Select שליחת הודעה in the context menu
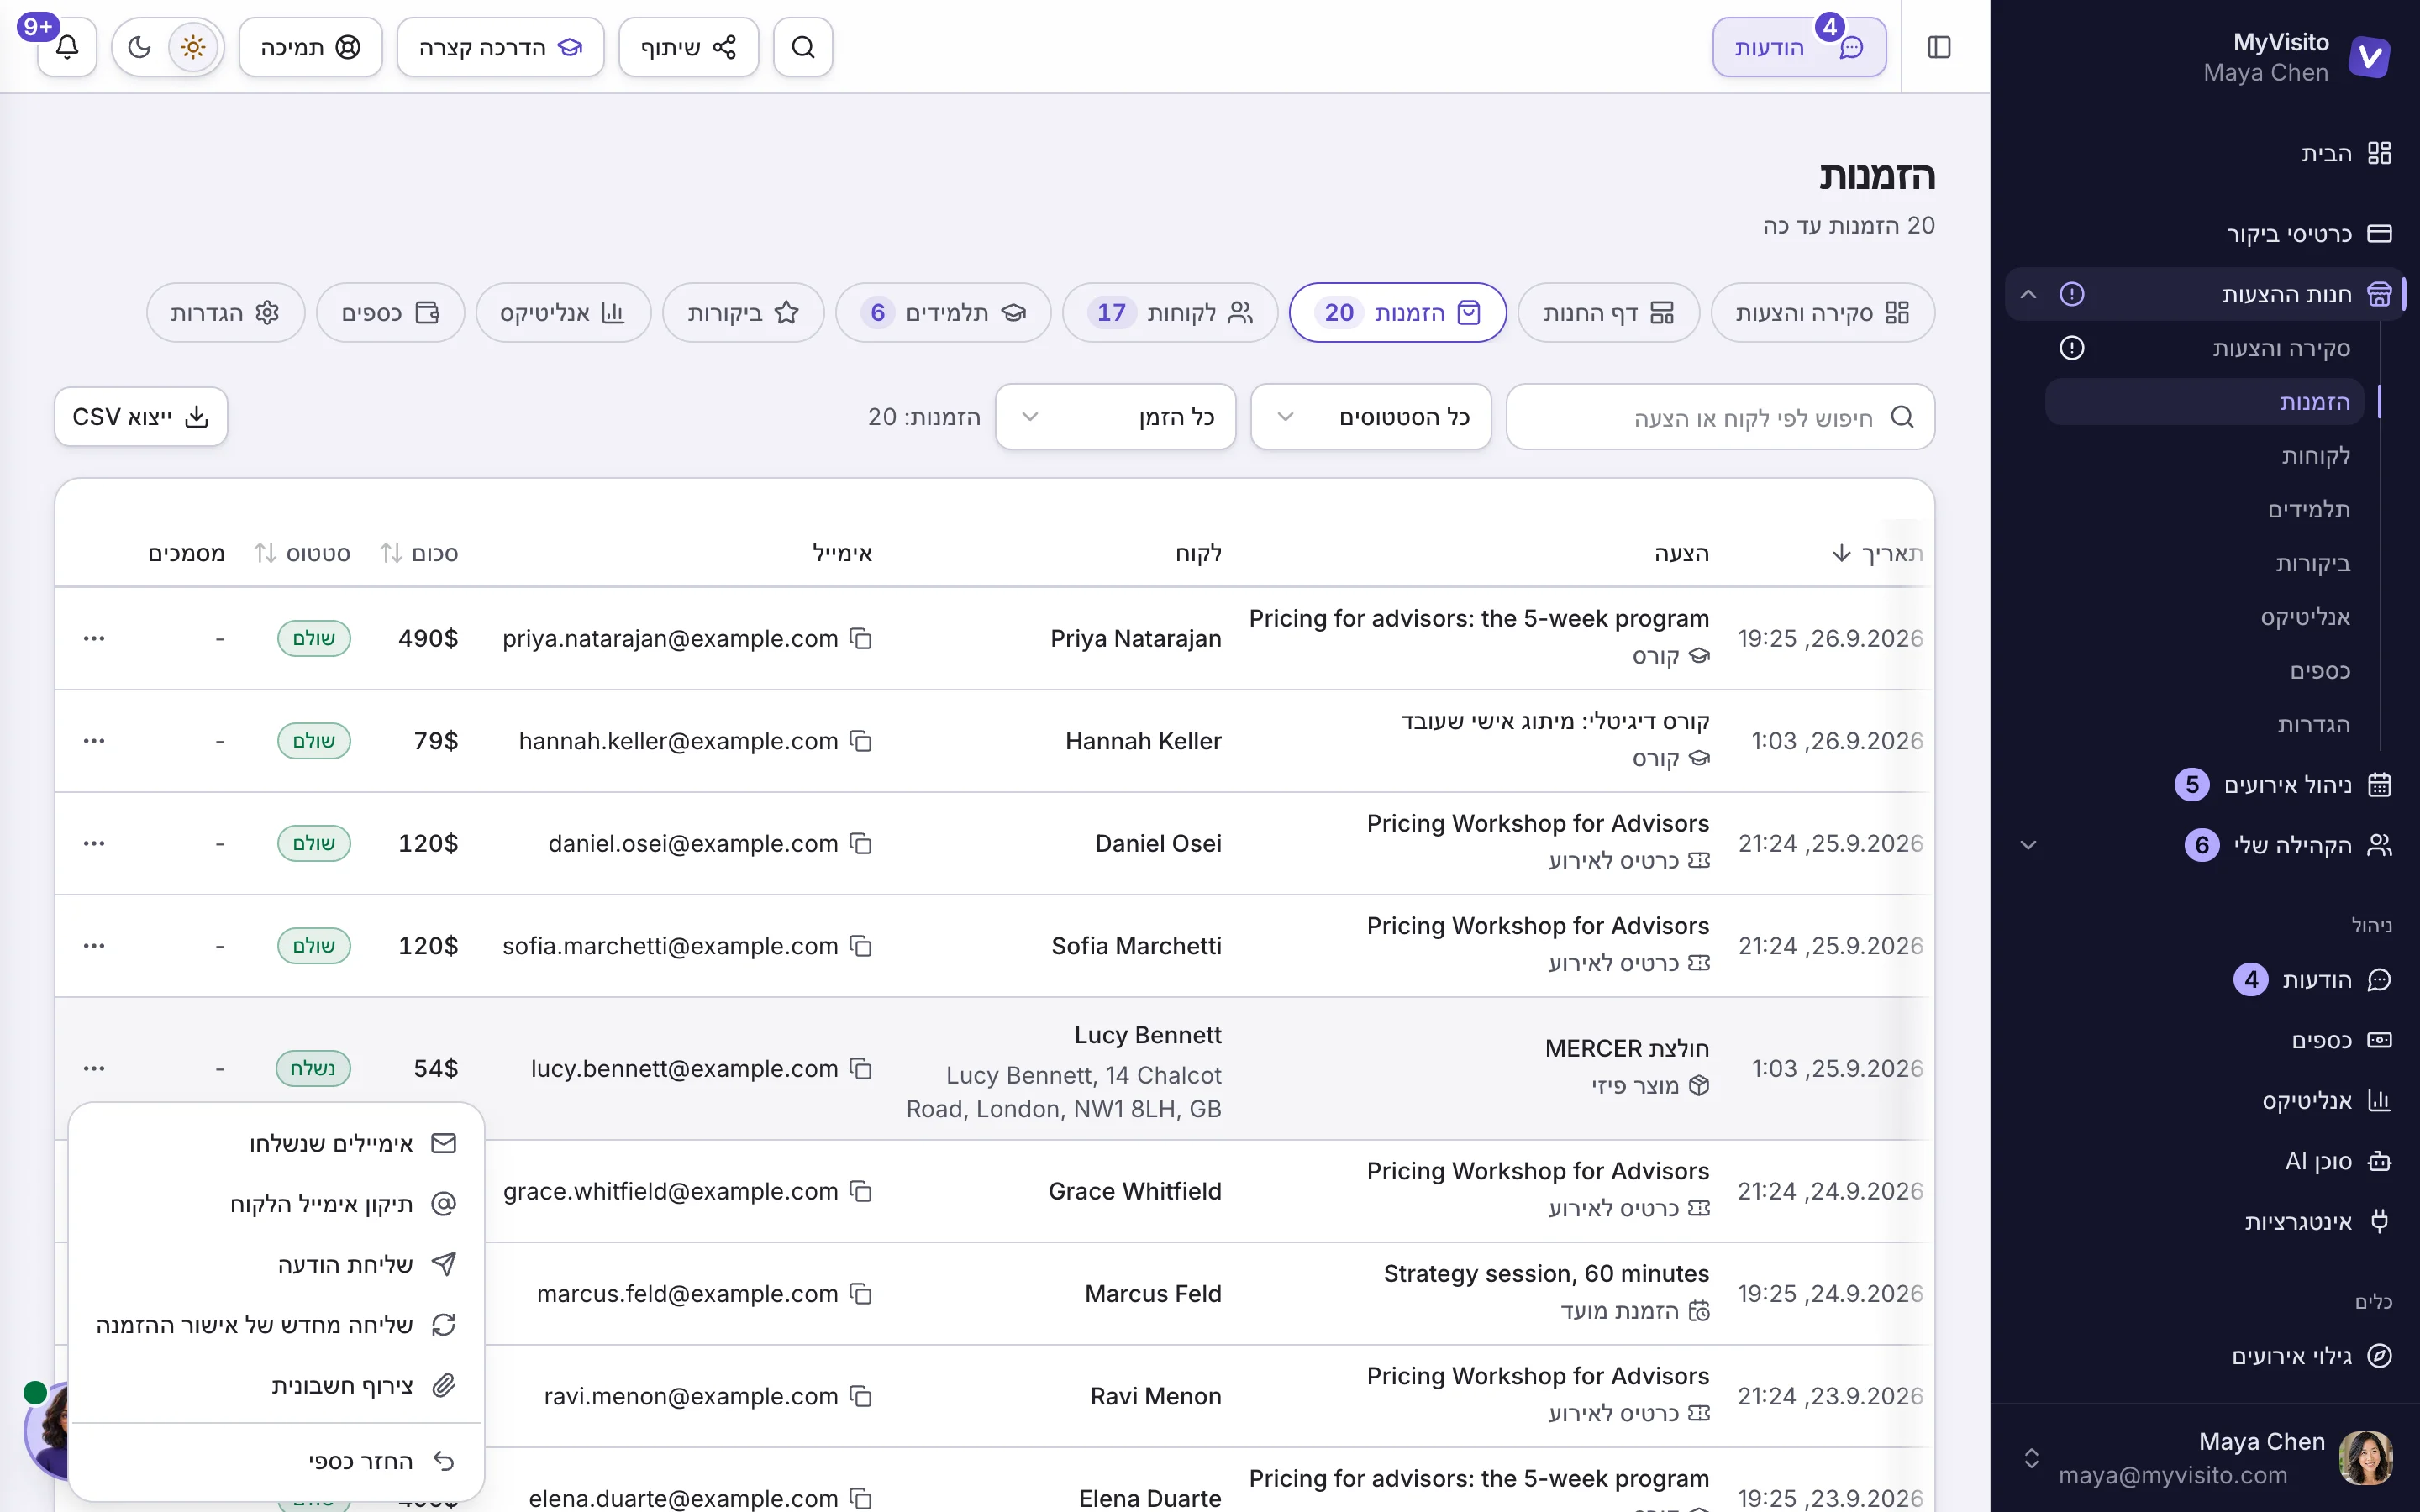This screenshot has width=2420, height=1512. click(x=276, y=1264)
